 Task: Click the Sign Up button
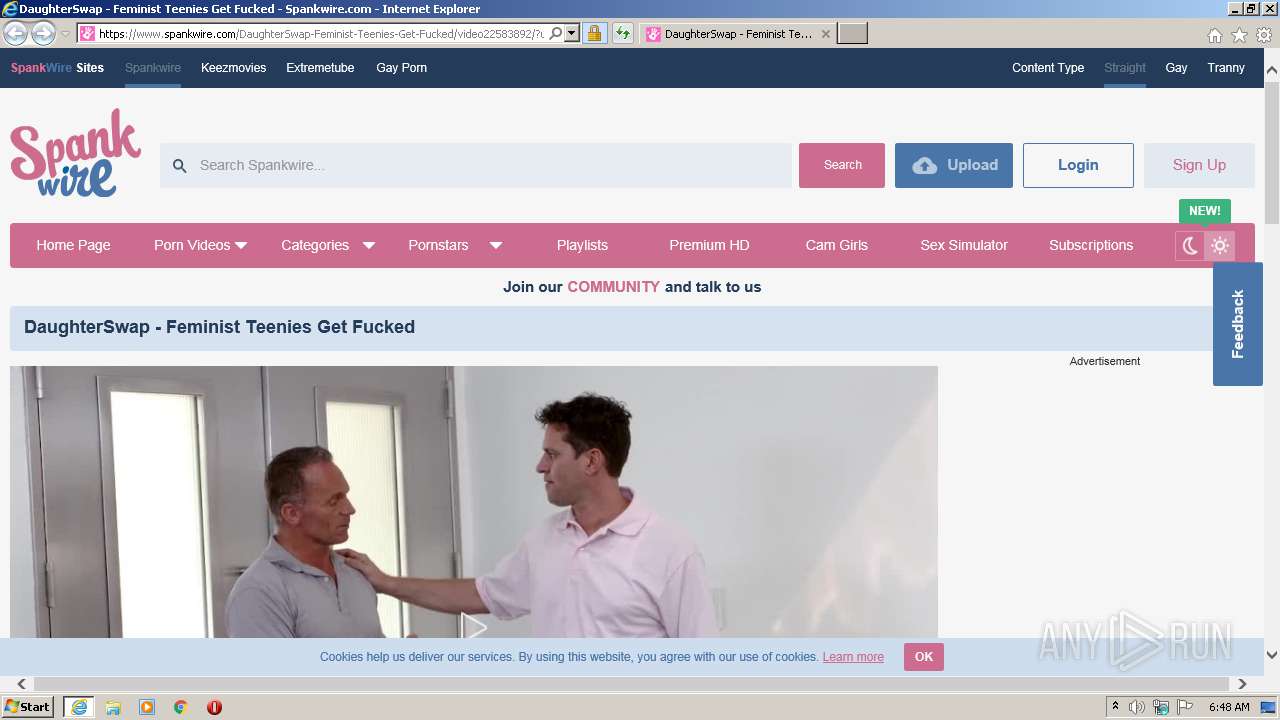coord(1199,166)
